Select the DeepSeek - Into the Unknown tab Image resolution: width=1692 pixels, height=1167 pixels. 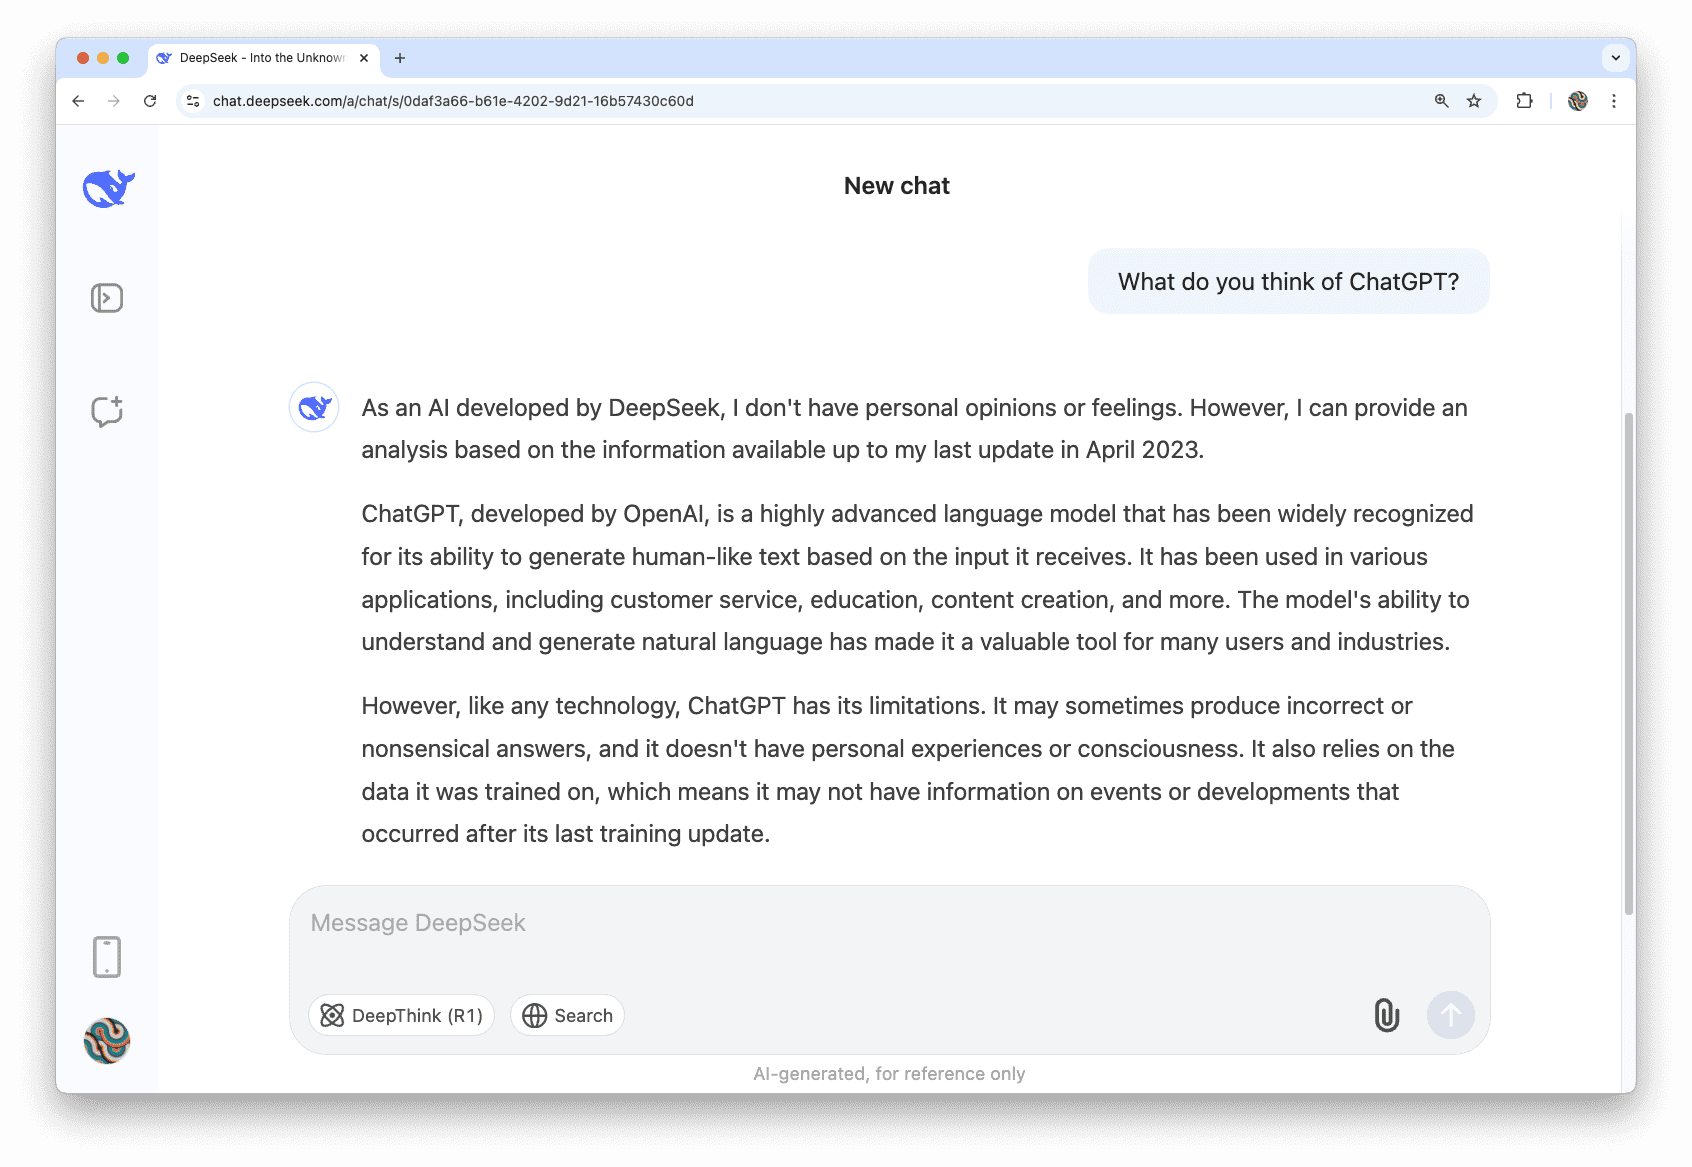[x=262, y=58]
